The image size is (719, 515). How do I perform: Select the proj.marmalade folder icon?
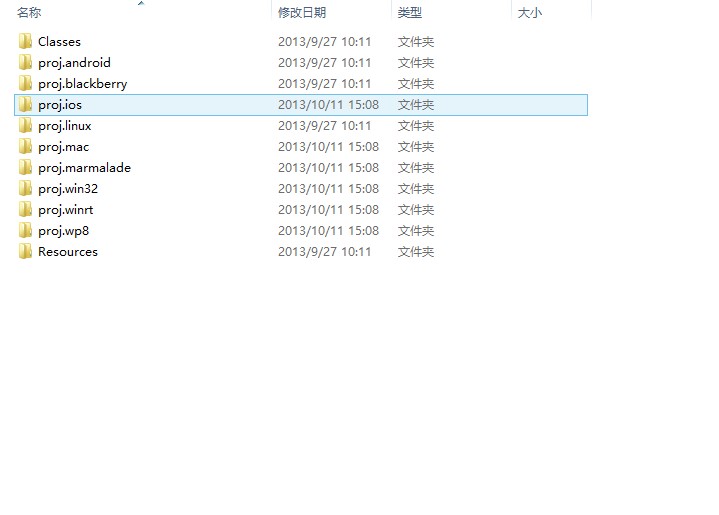pyautogui.click(x=25, y=168)
